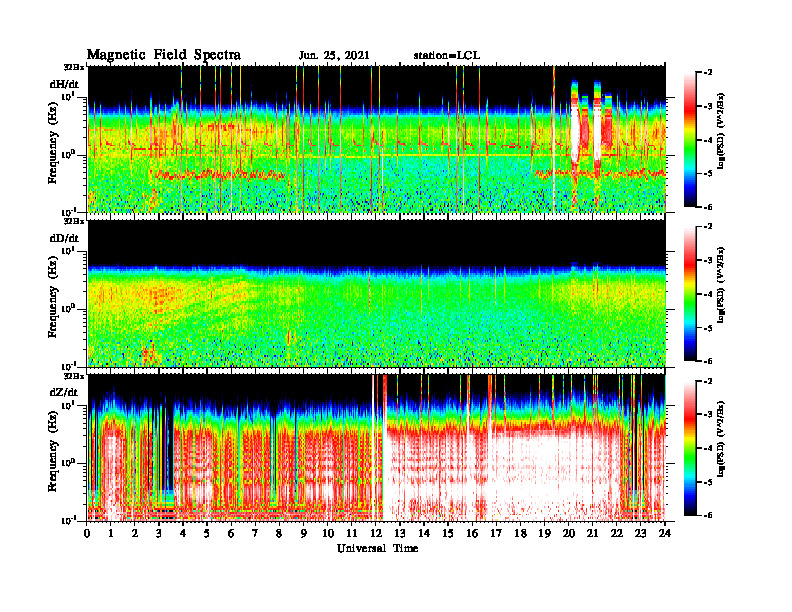Click hour 21 on the time axis
792x612 pixels.
click(592, 534)
